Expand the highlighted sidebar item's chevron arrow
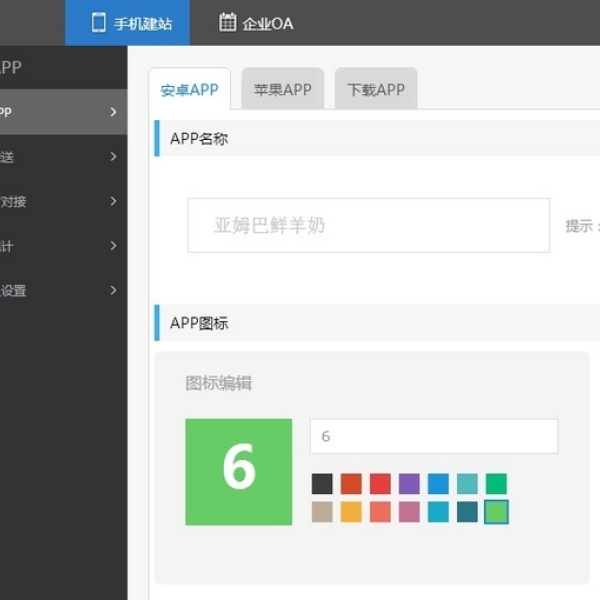The image size is (600, 600). (x=113, y=112)
